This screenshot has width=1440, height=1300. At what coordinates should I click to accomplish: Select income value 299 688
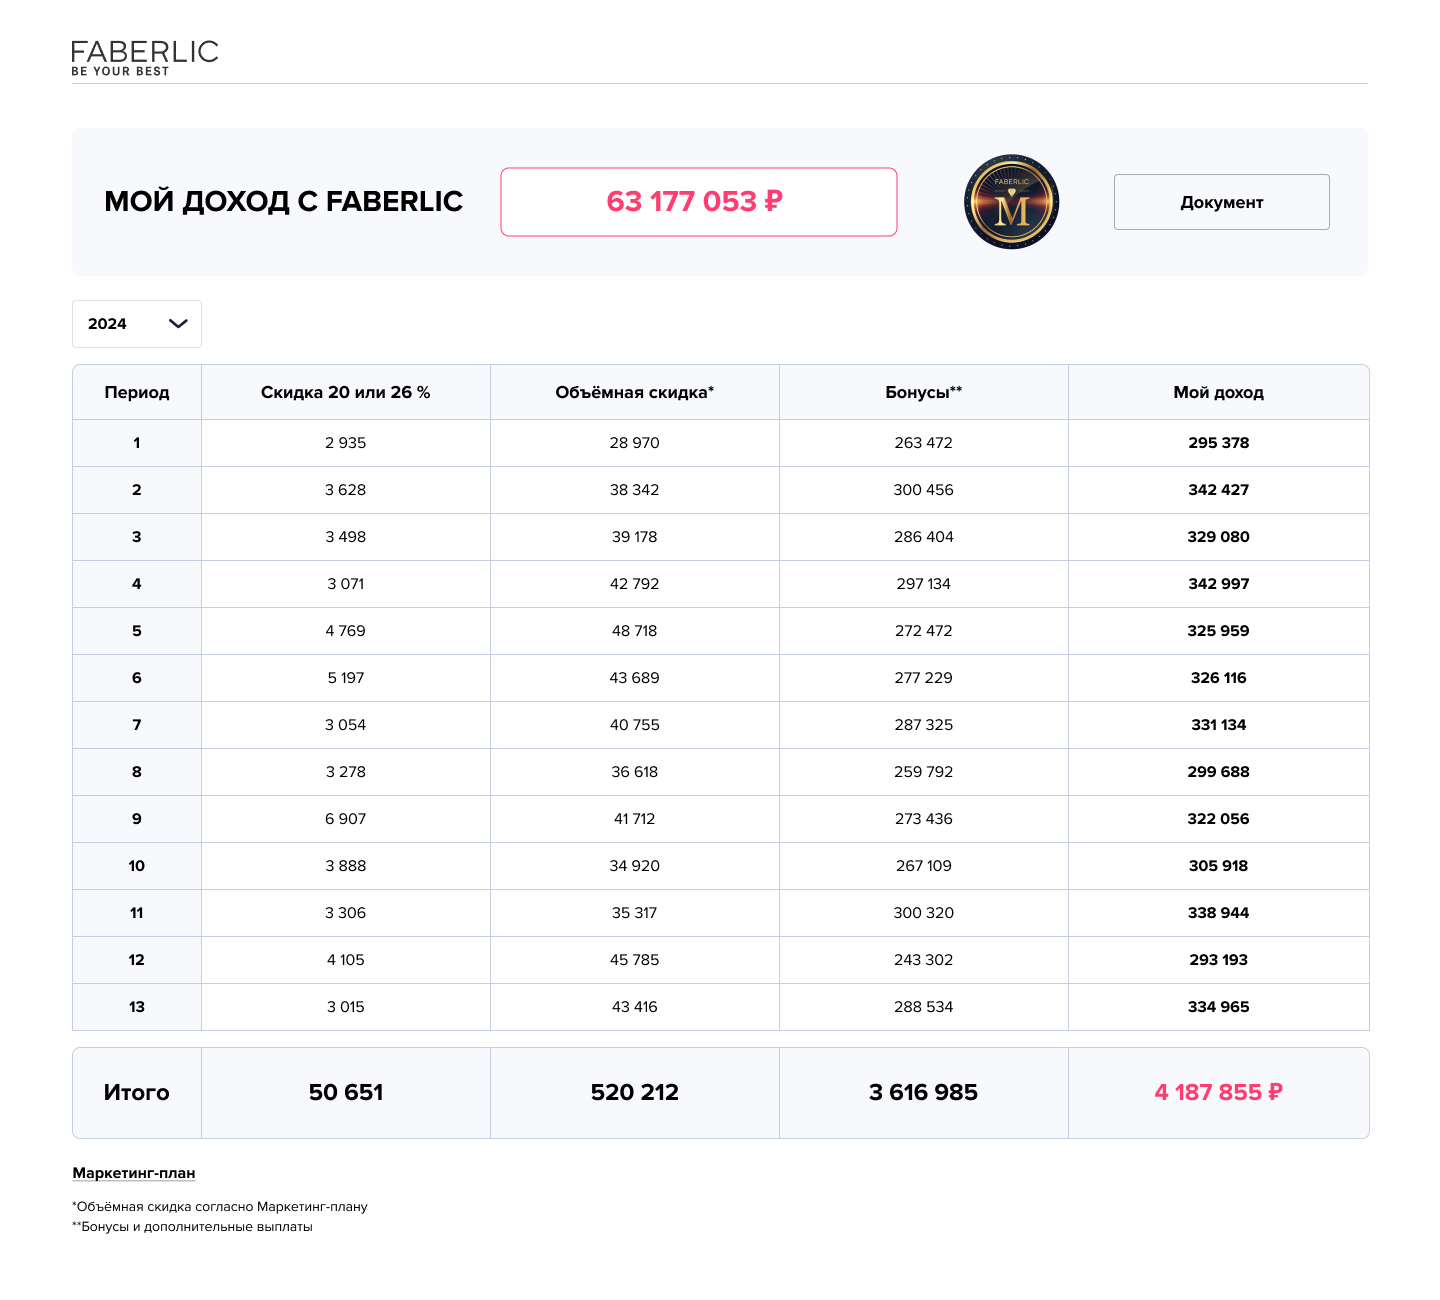[1219, 772]
